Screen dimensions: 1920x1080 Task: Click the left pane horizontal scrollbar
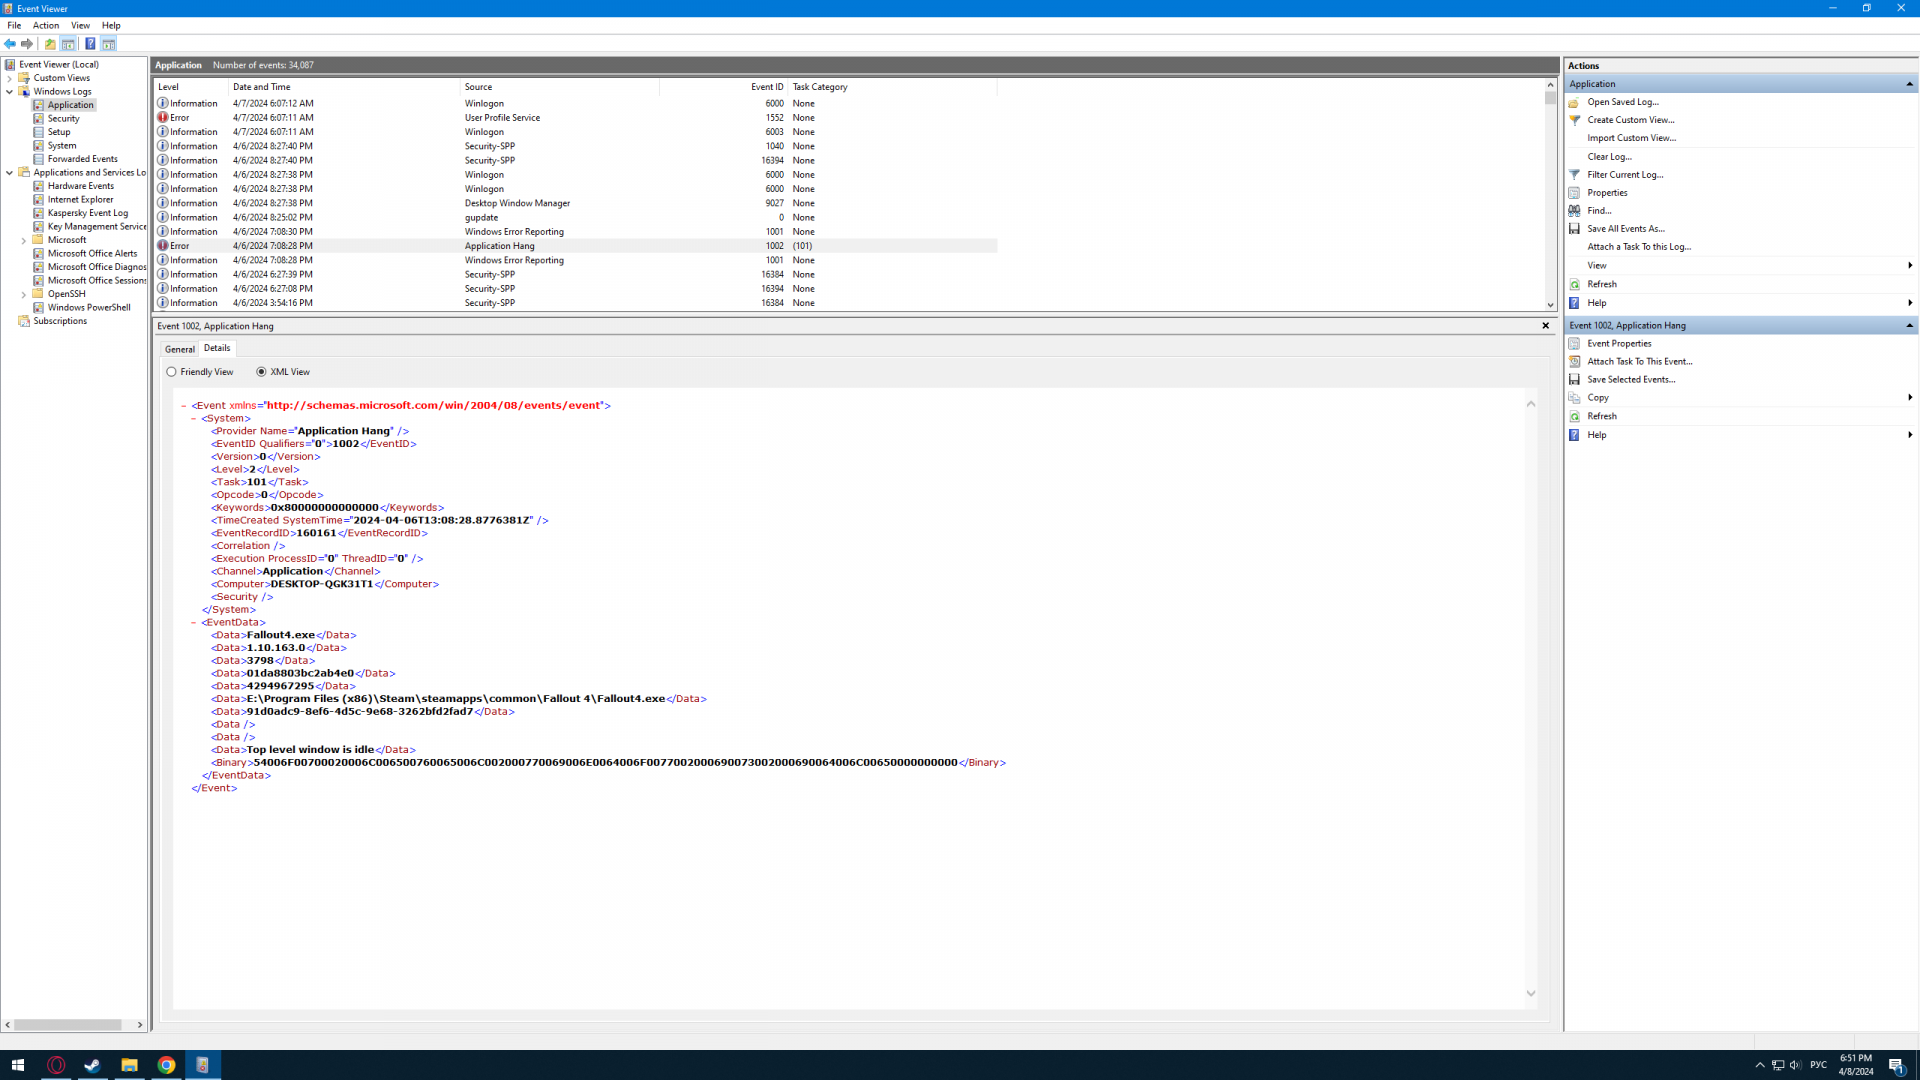pos(68,1025)
